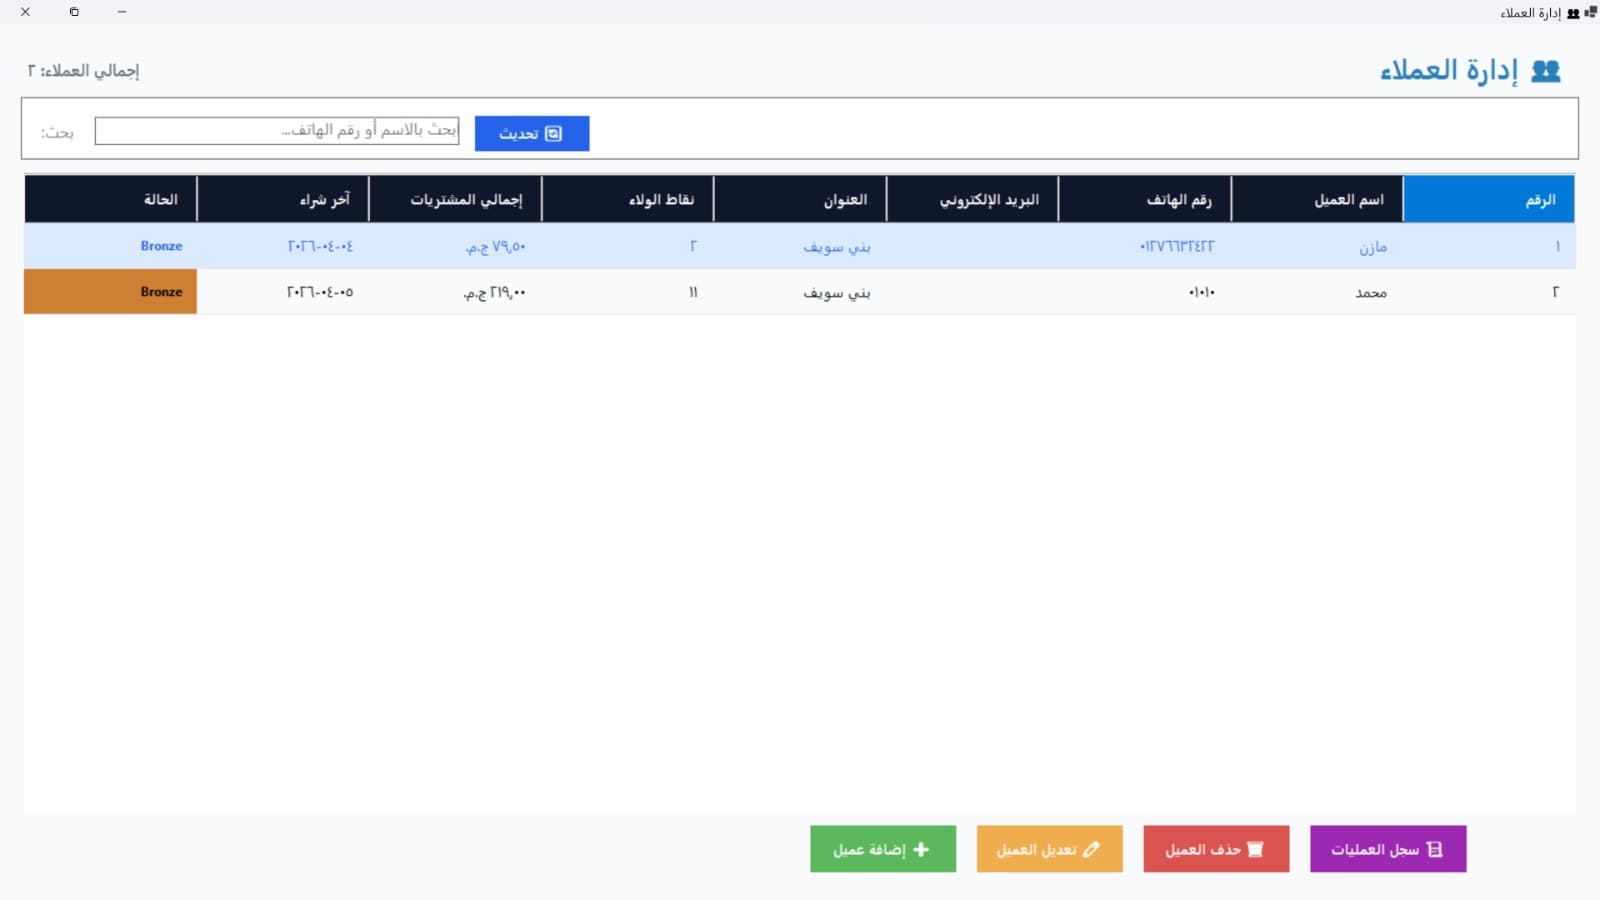
Task: Focus the search by name or phone field
Action: [277, 131]
